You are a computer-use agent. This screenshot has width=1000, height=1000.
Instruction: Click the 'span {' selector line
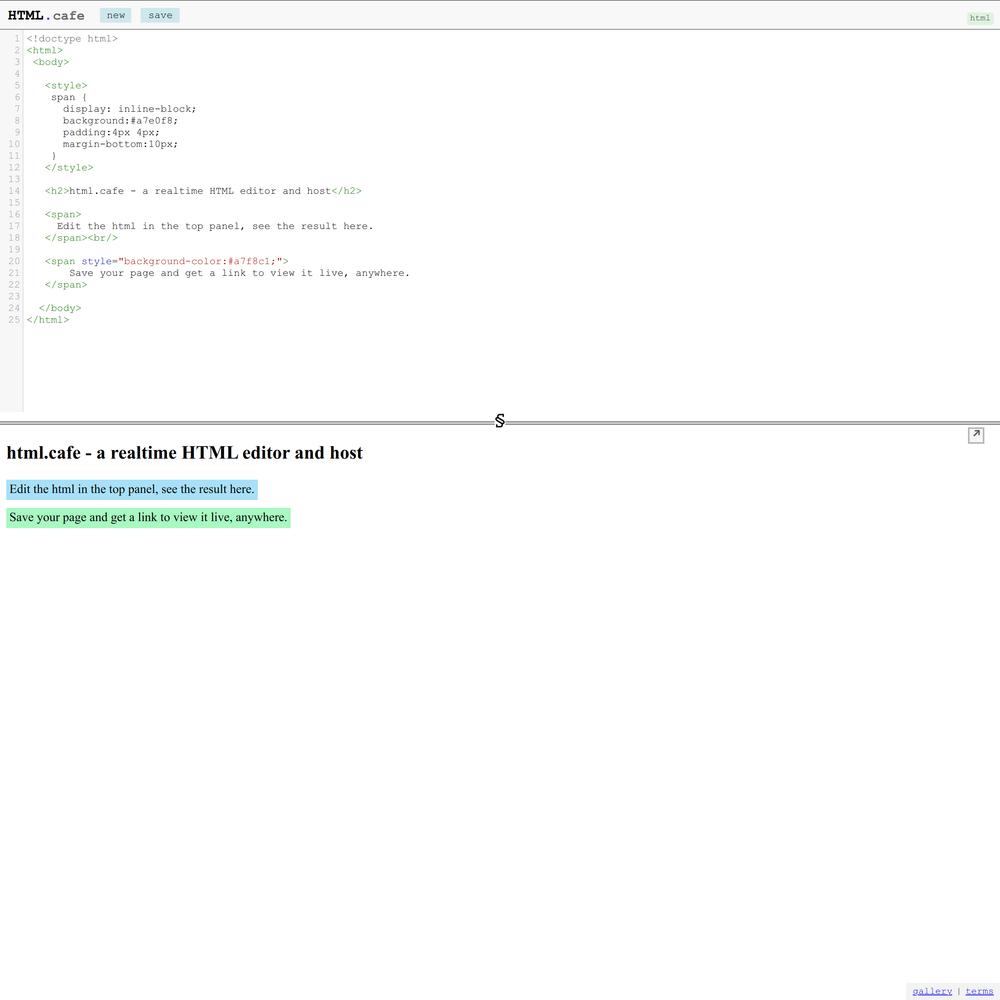coord(69,98)
